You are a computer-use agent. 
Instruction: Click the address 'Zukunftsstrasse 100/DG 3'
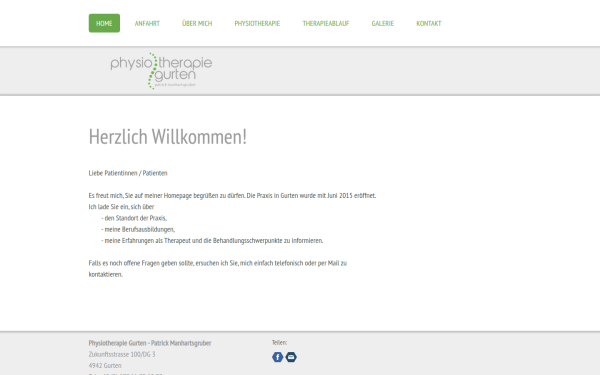click(x=122, y=354)
